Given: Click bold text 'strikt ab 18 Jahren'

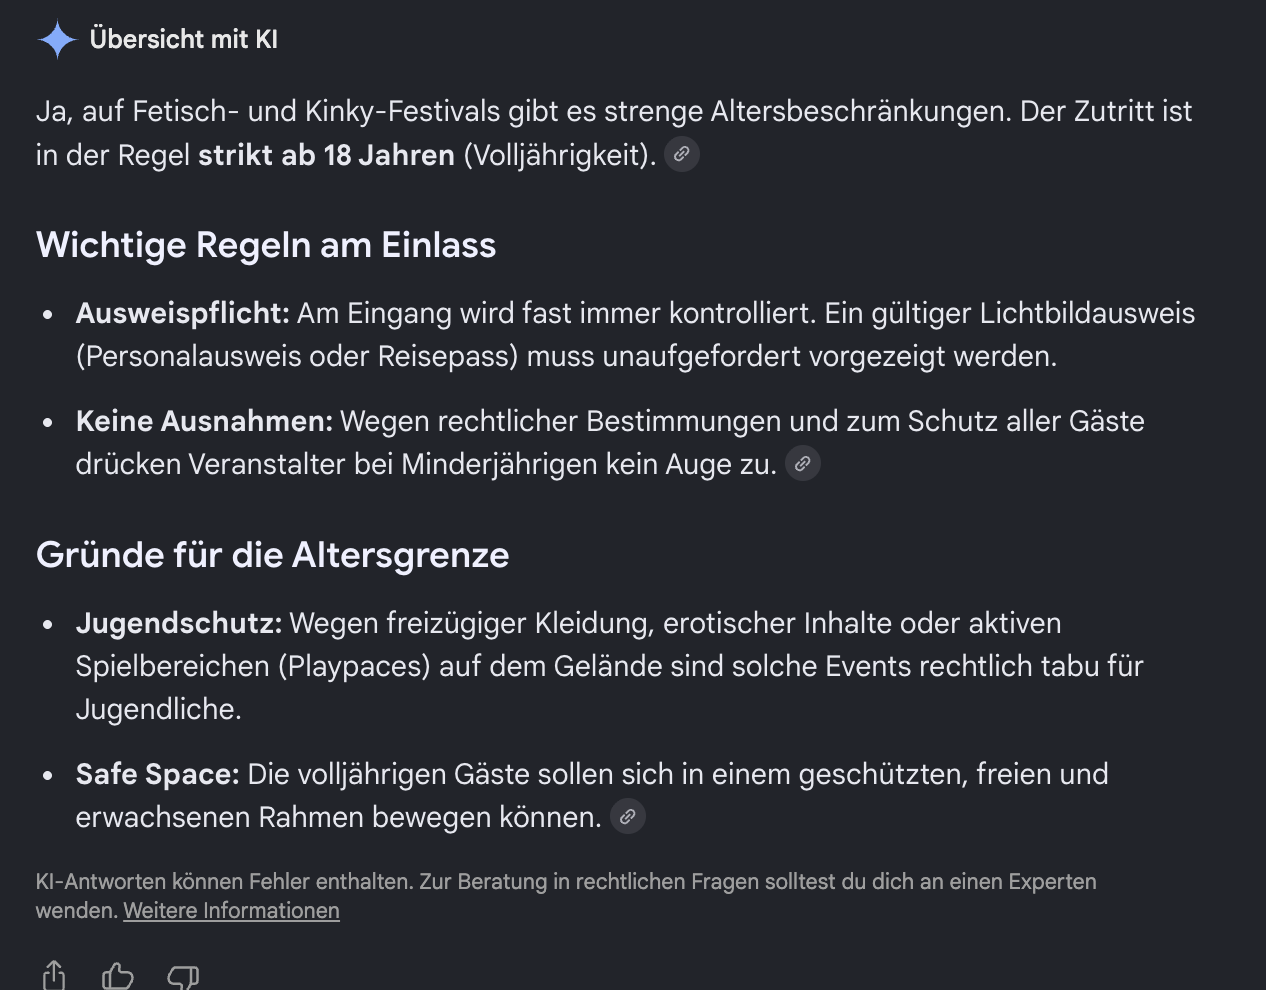Looking at the screenshot, I should tap(326, 155).
